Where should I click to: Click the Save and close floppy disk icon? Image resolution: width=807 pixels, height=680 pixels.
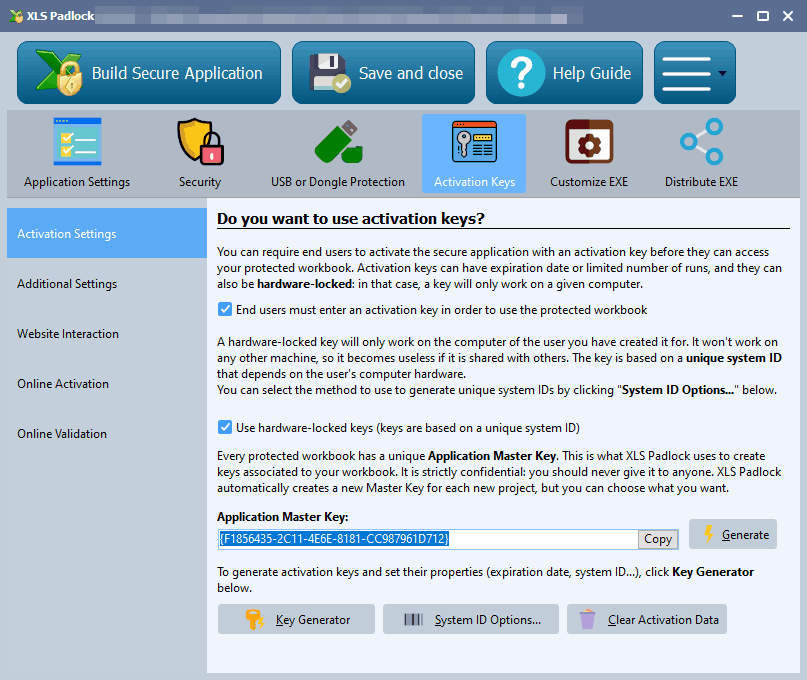point(329,73)
